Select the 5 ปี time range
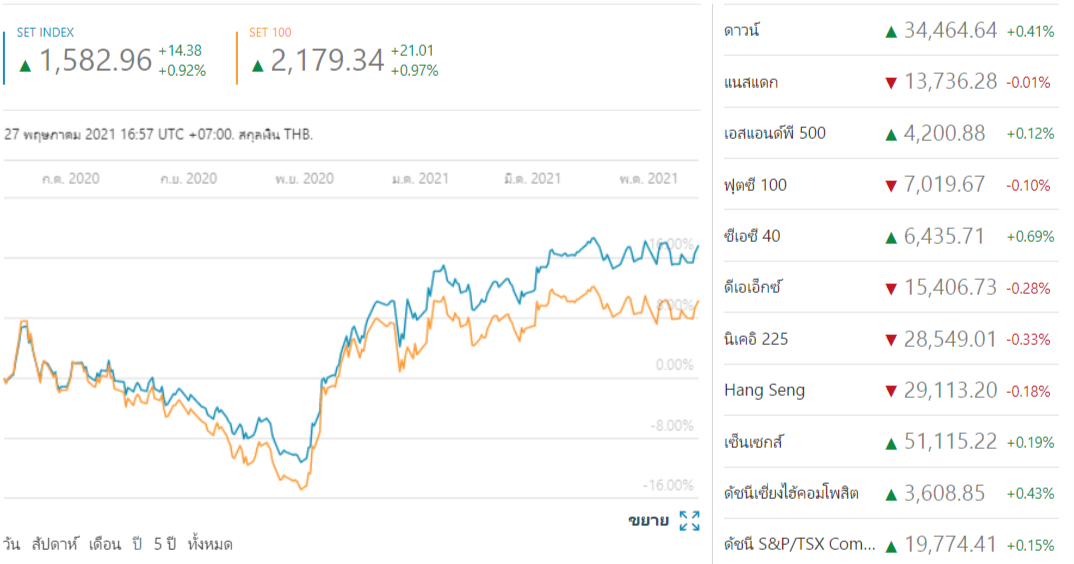Screen dimensions: 1074x564 click(x=165, y=545)
